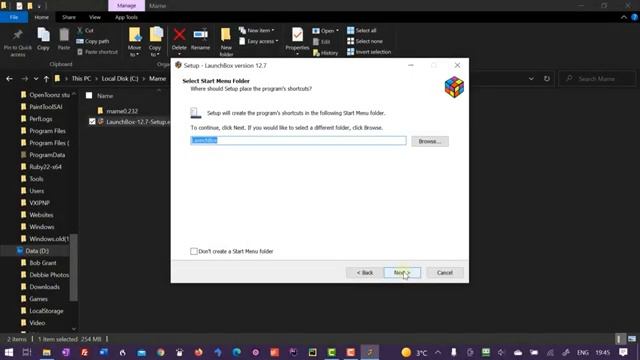Open the Explorer help icon
The image size is (640, 360).
point(634,17)
